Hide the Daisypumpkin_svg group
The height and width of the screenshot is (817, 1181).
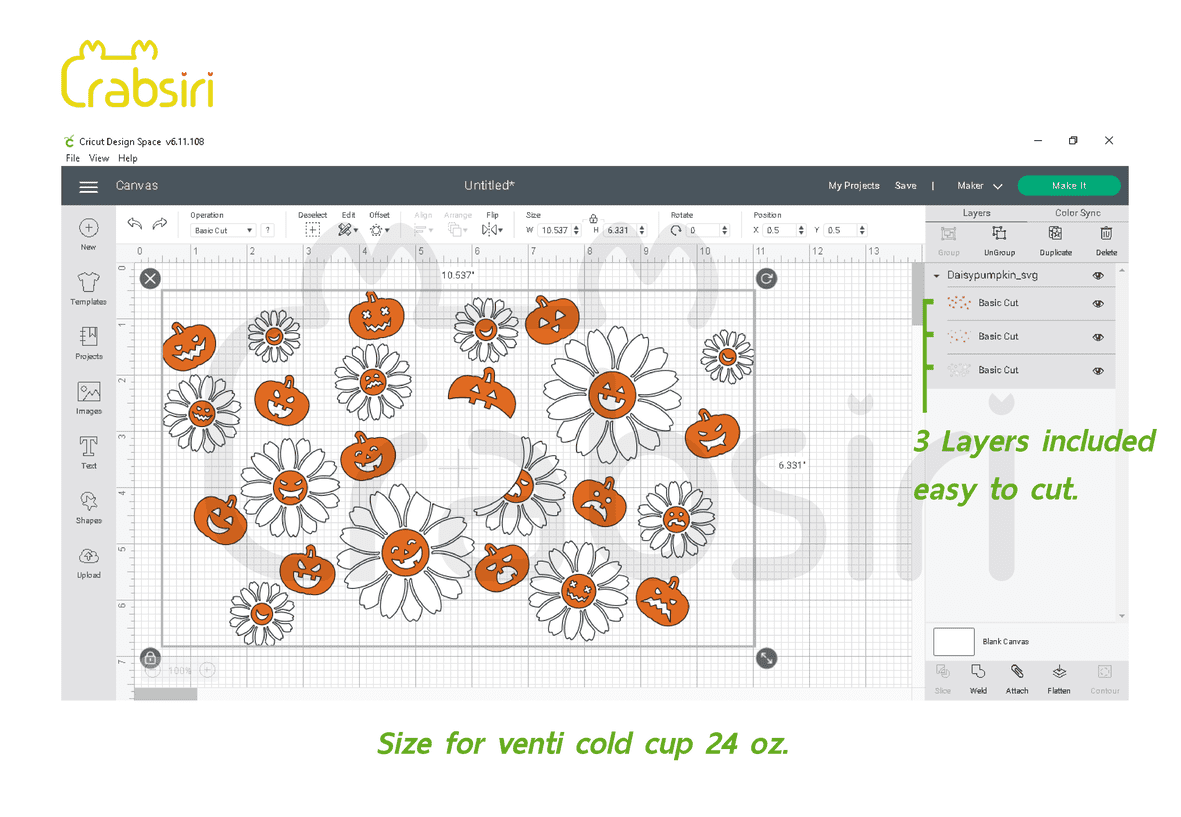point(1098,275)
